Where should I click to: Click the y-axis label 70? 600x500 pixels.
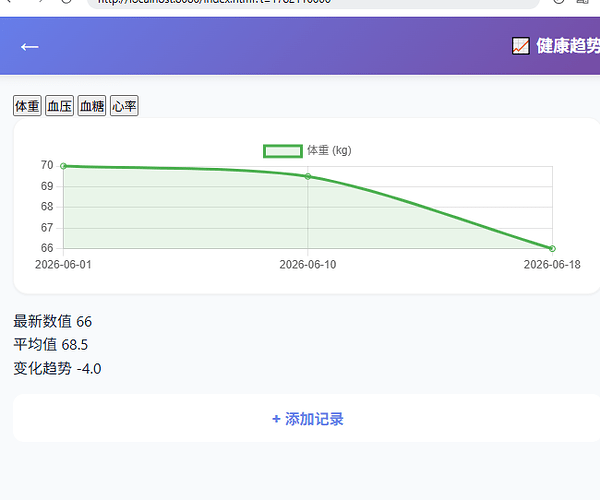pyautogui.click(x=47, y=165)
